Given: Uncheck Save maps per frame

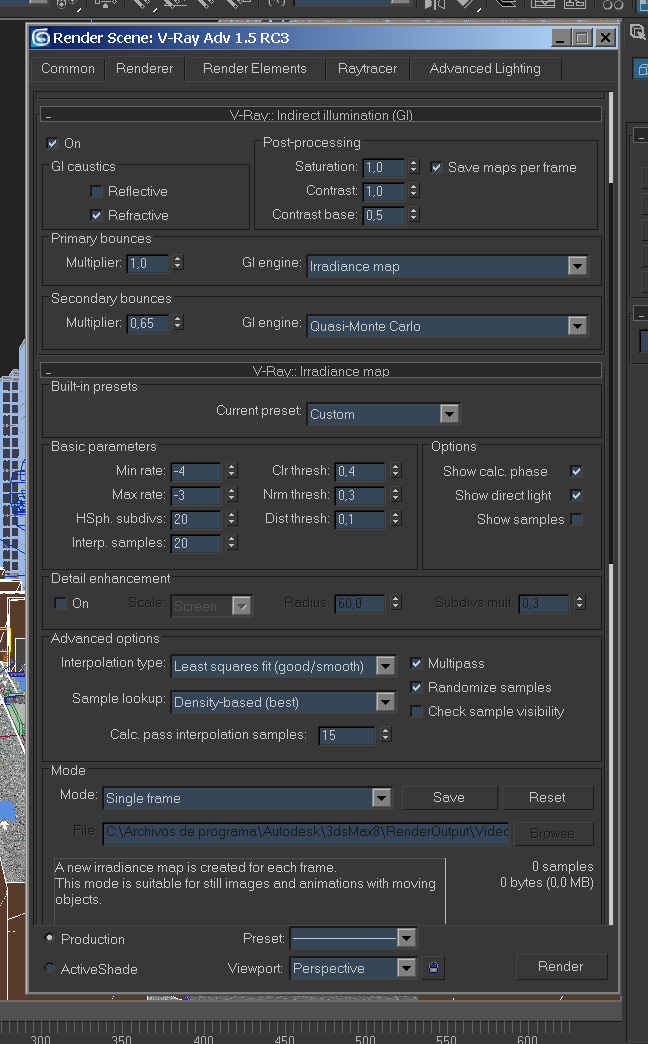Looking at the screenshot, I should pos(436,167).
